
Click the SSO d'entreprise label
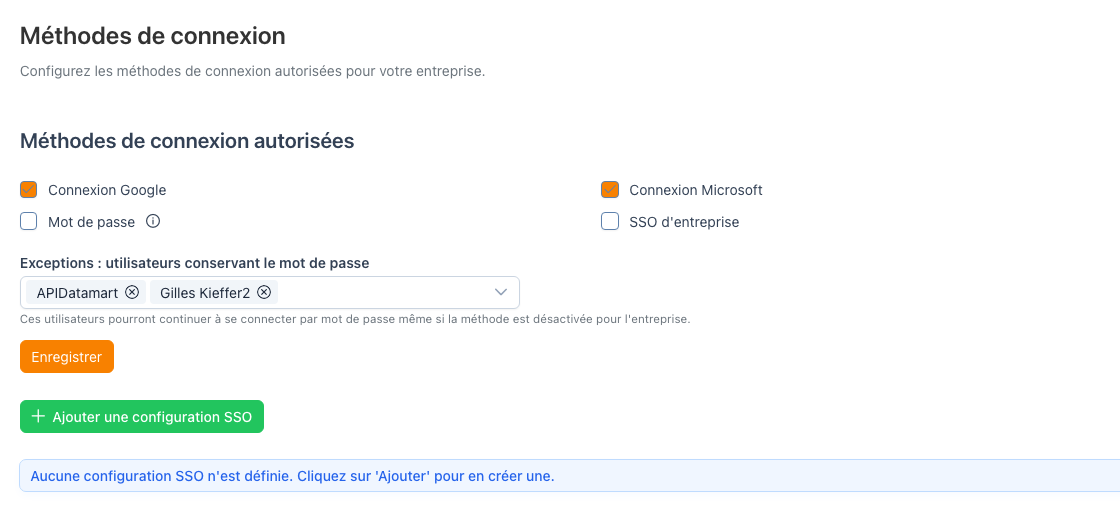(684, 221)
